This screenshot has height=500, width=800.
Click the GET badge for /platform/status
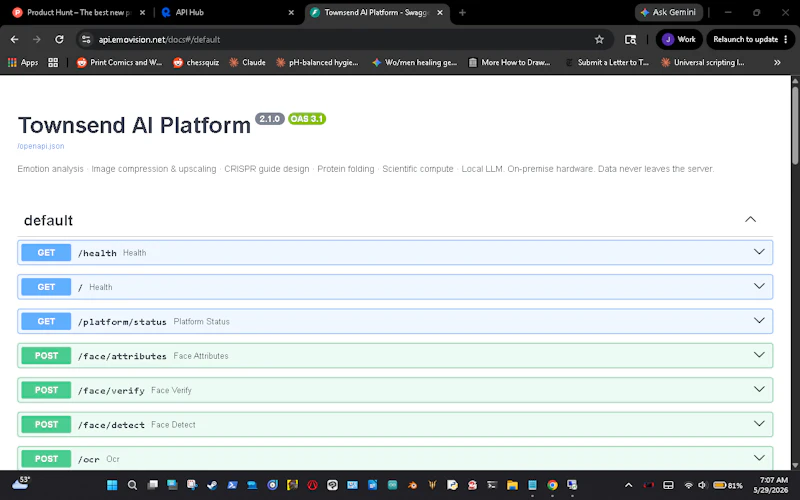[x=46, y=321]
